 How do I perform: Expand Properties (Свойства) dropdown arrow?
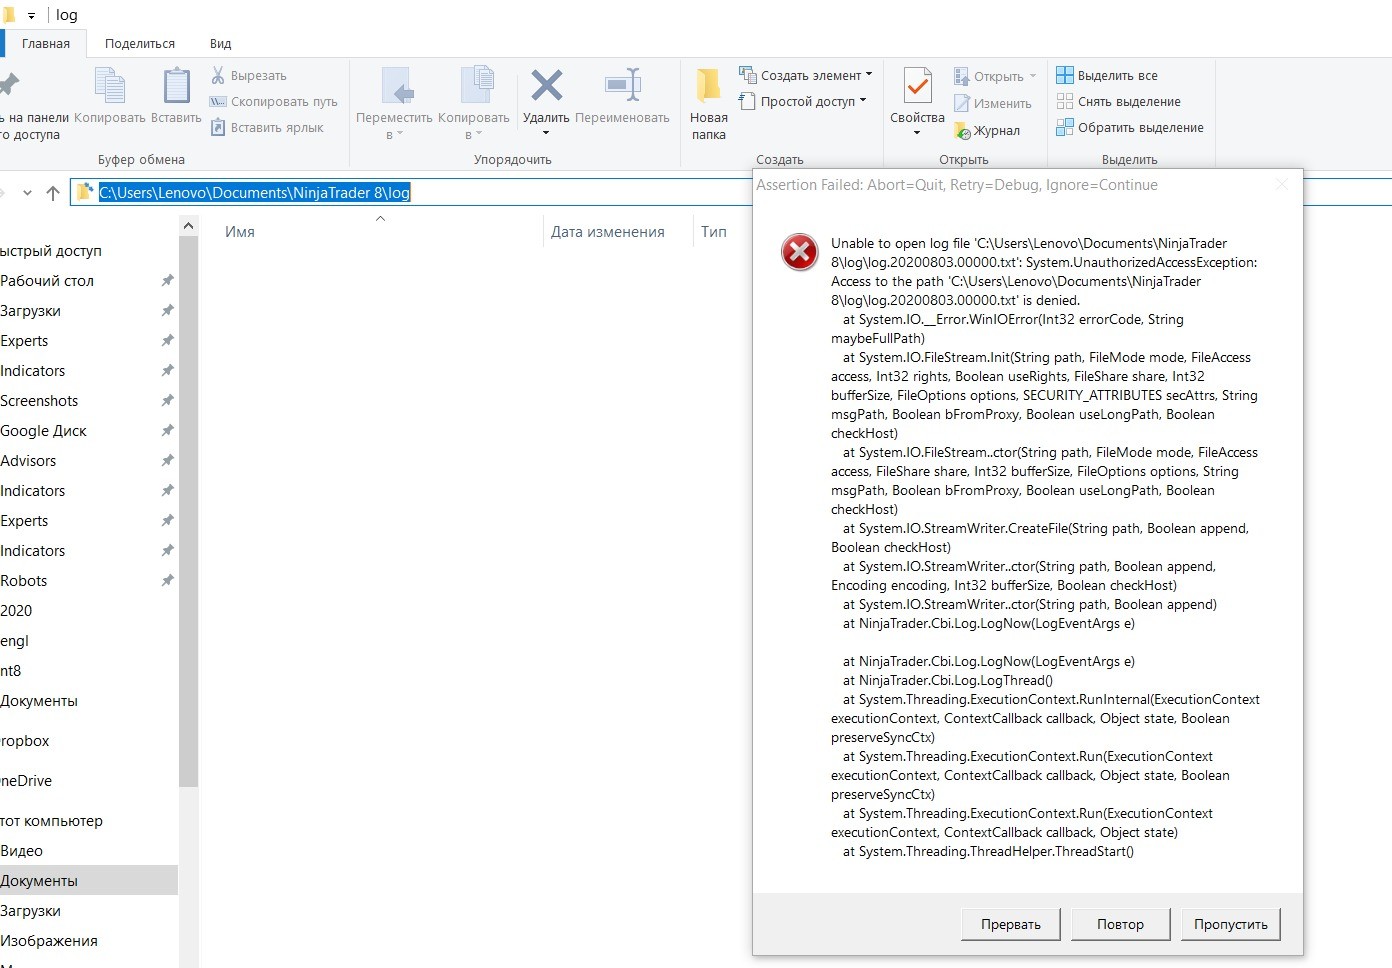click(917, 133)
